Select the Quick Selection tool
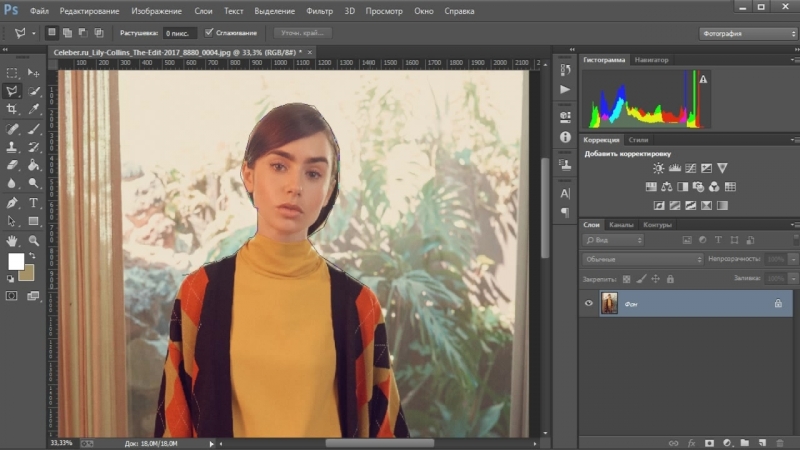 coord(34,91)
